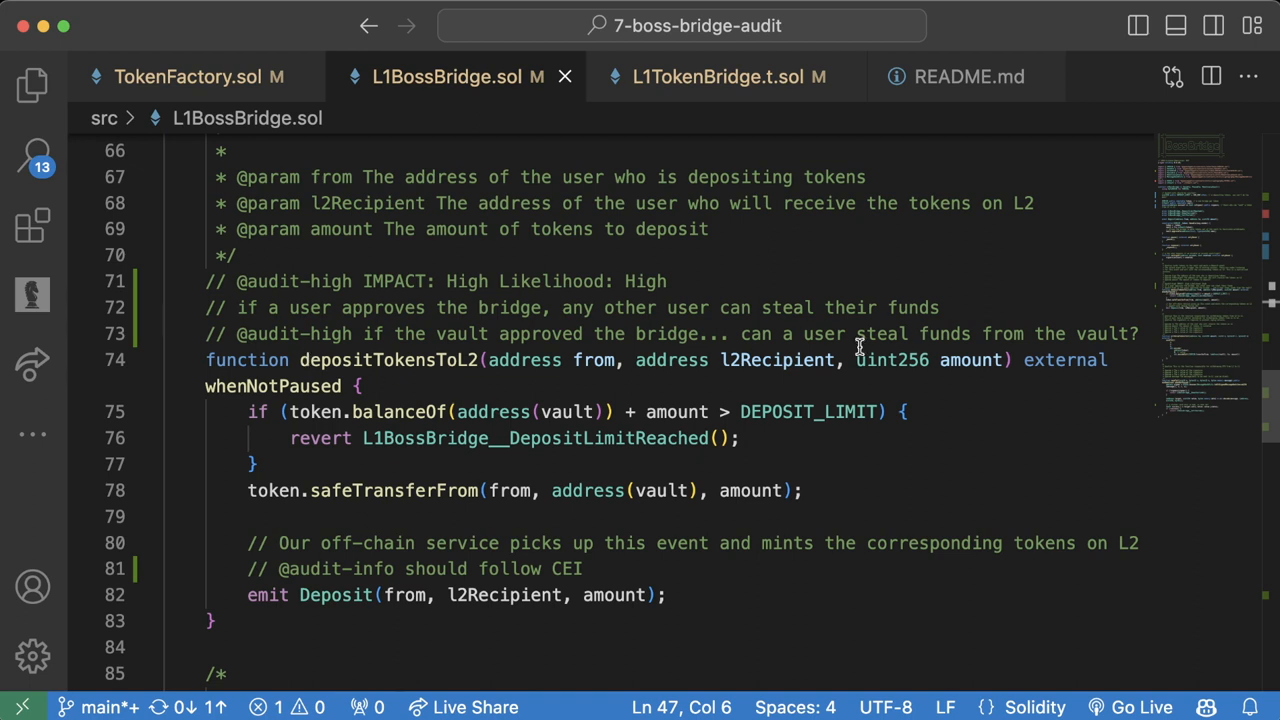Go back using the left arrow
The image size is (1280, 720).
[x=369, y=26]
